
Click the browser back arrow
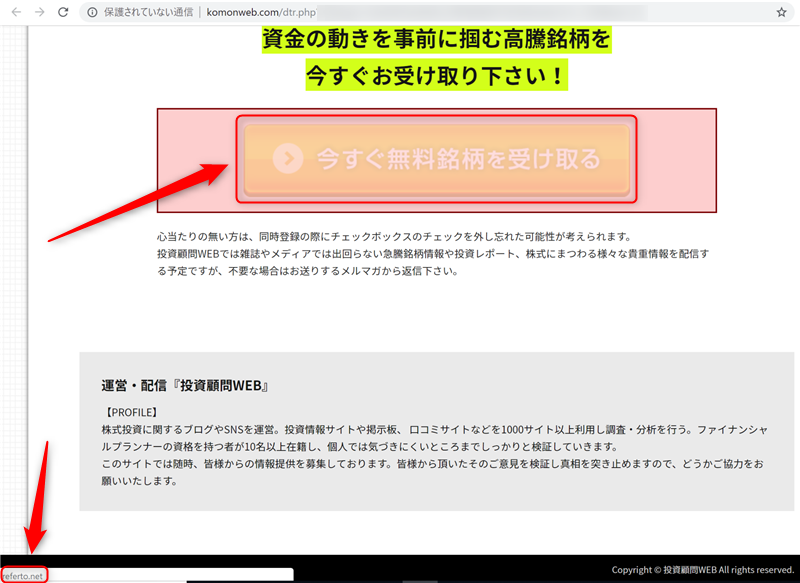(x=16, y=12)
